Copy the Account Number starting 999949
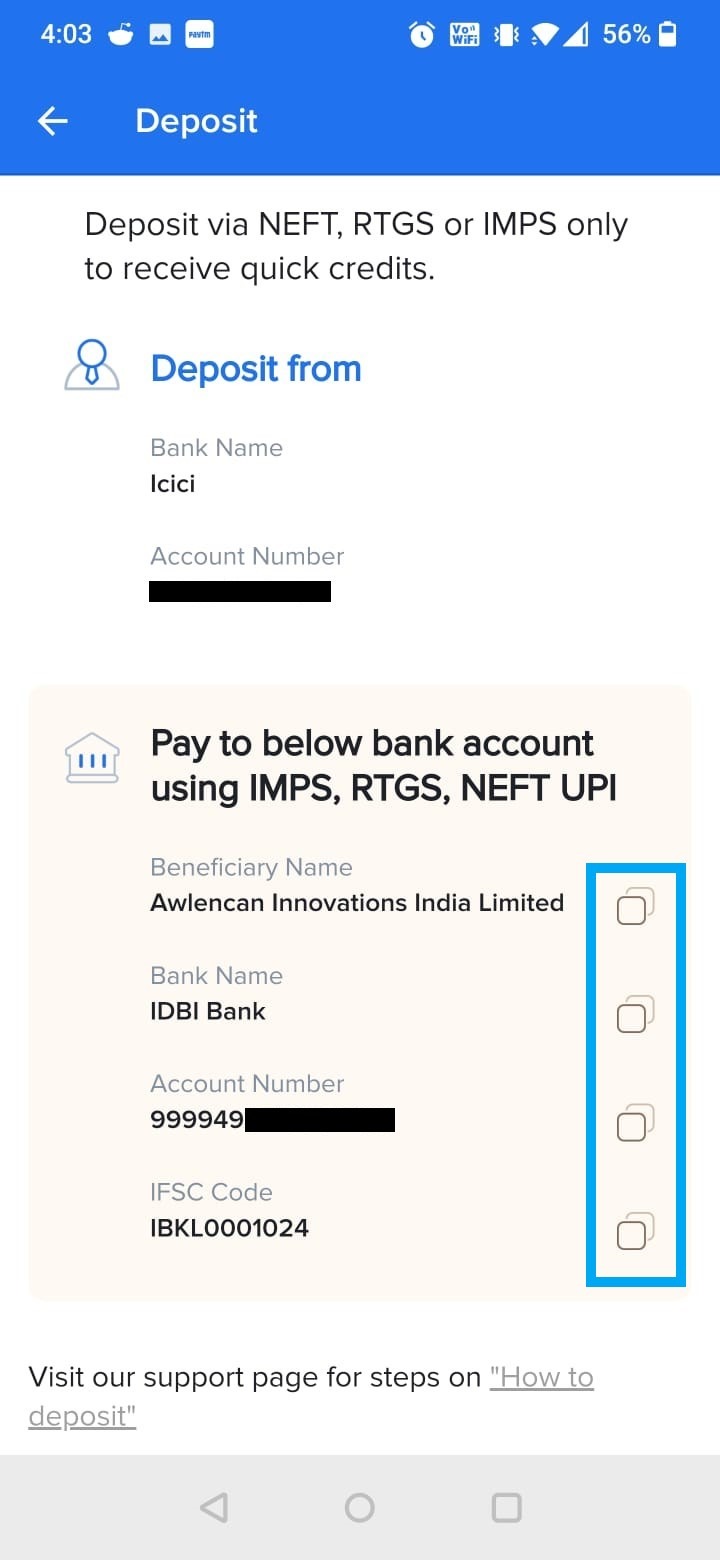 tap(633, 1124)
